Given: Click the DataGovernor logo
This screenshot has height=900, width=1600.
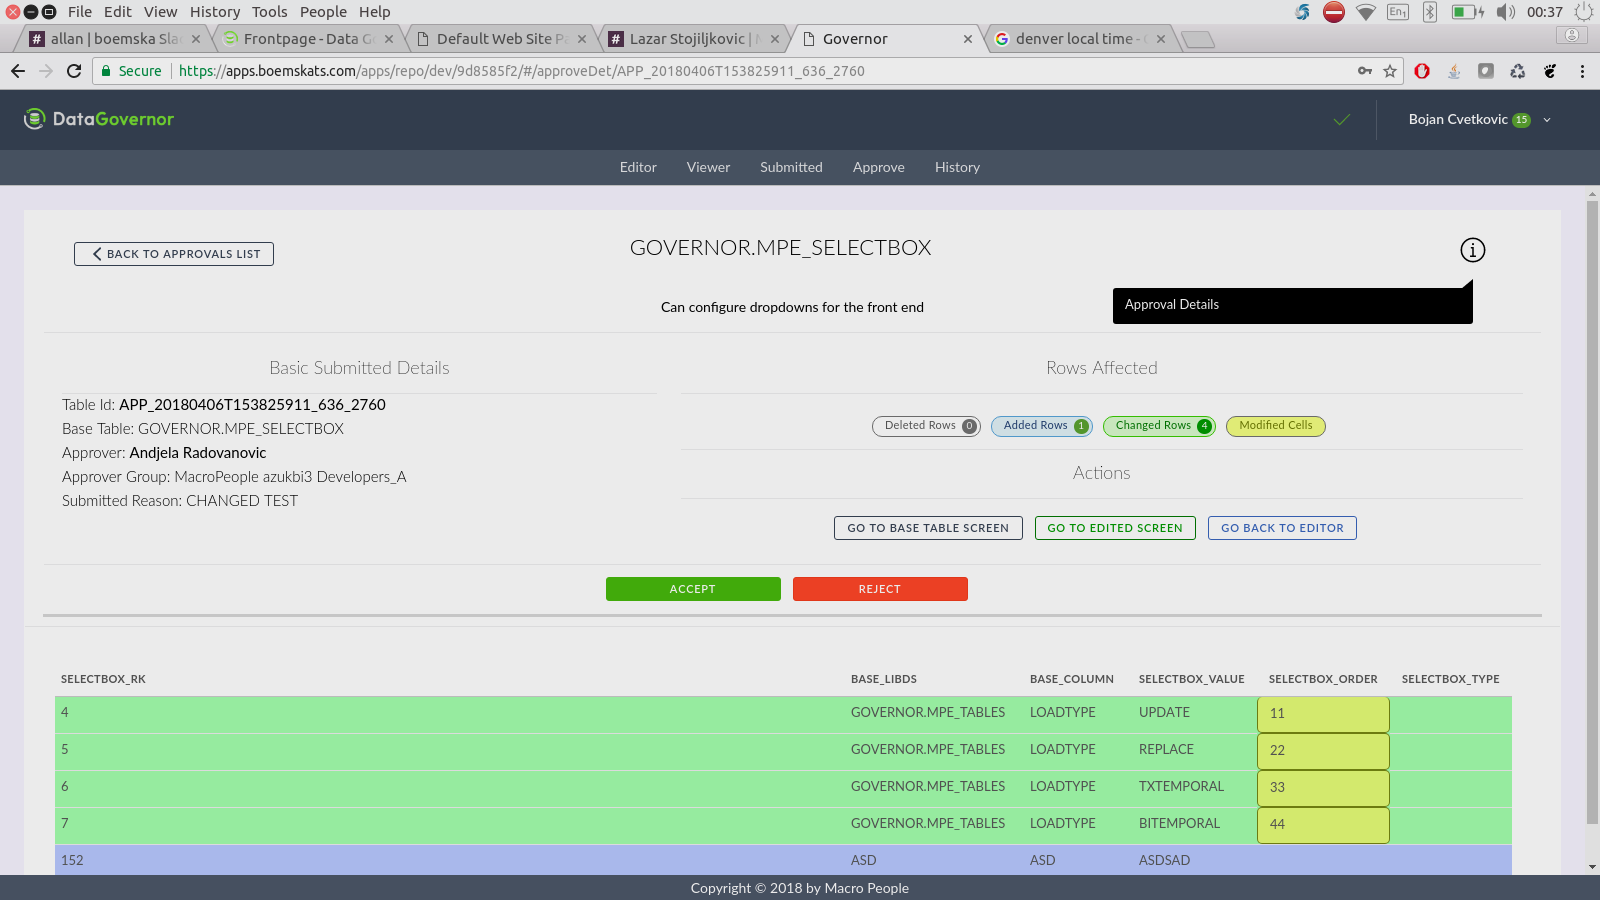Looking at the screenshot, I should [x=99, y=119].
